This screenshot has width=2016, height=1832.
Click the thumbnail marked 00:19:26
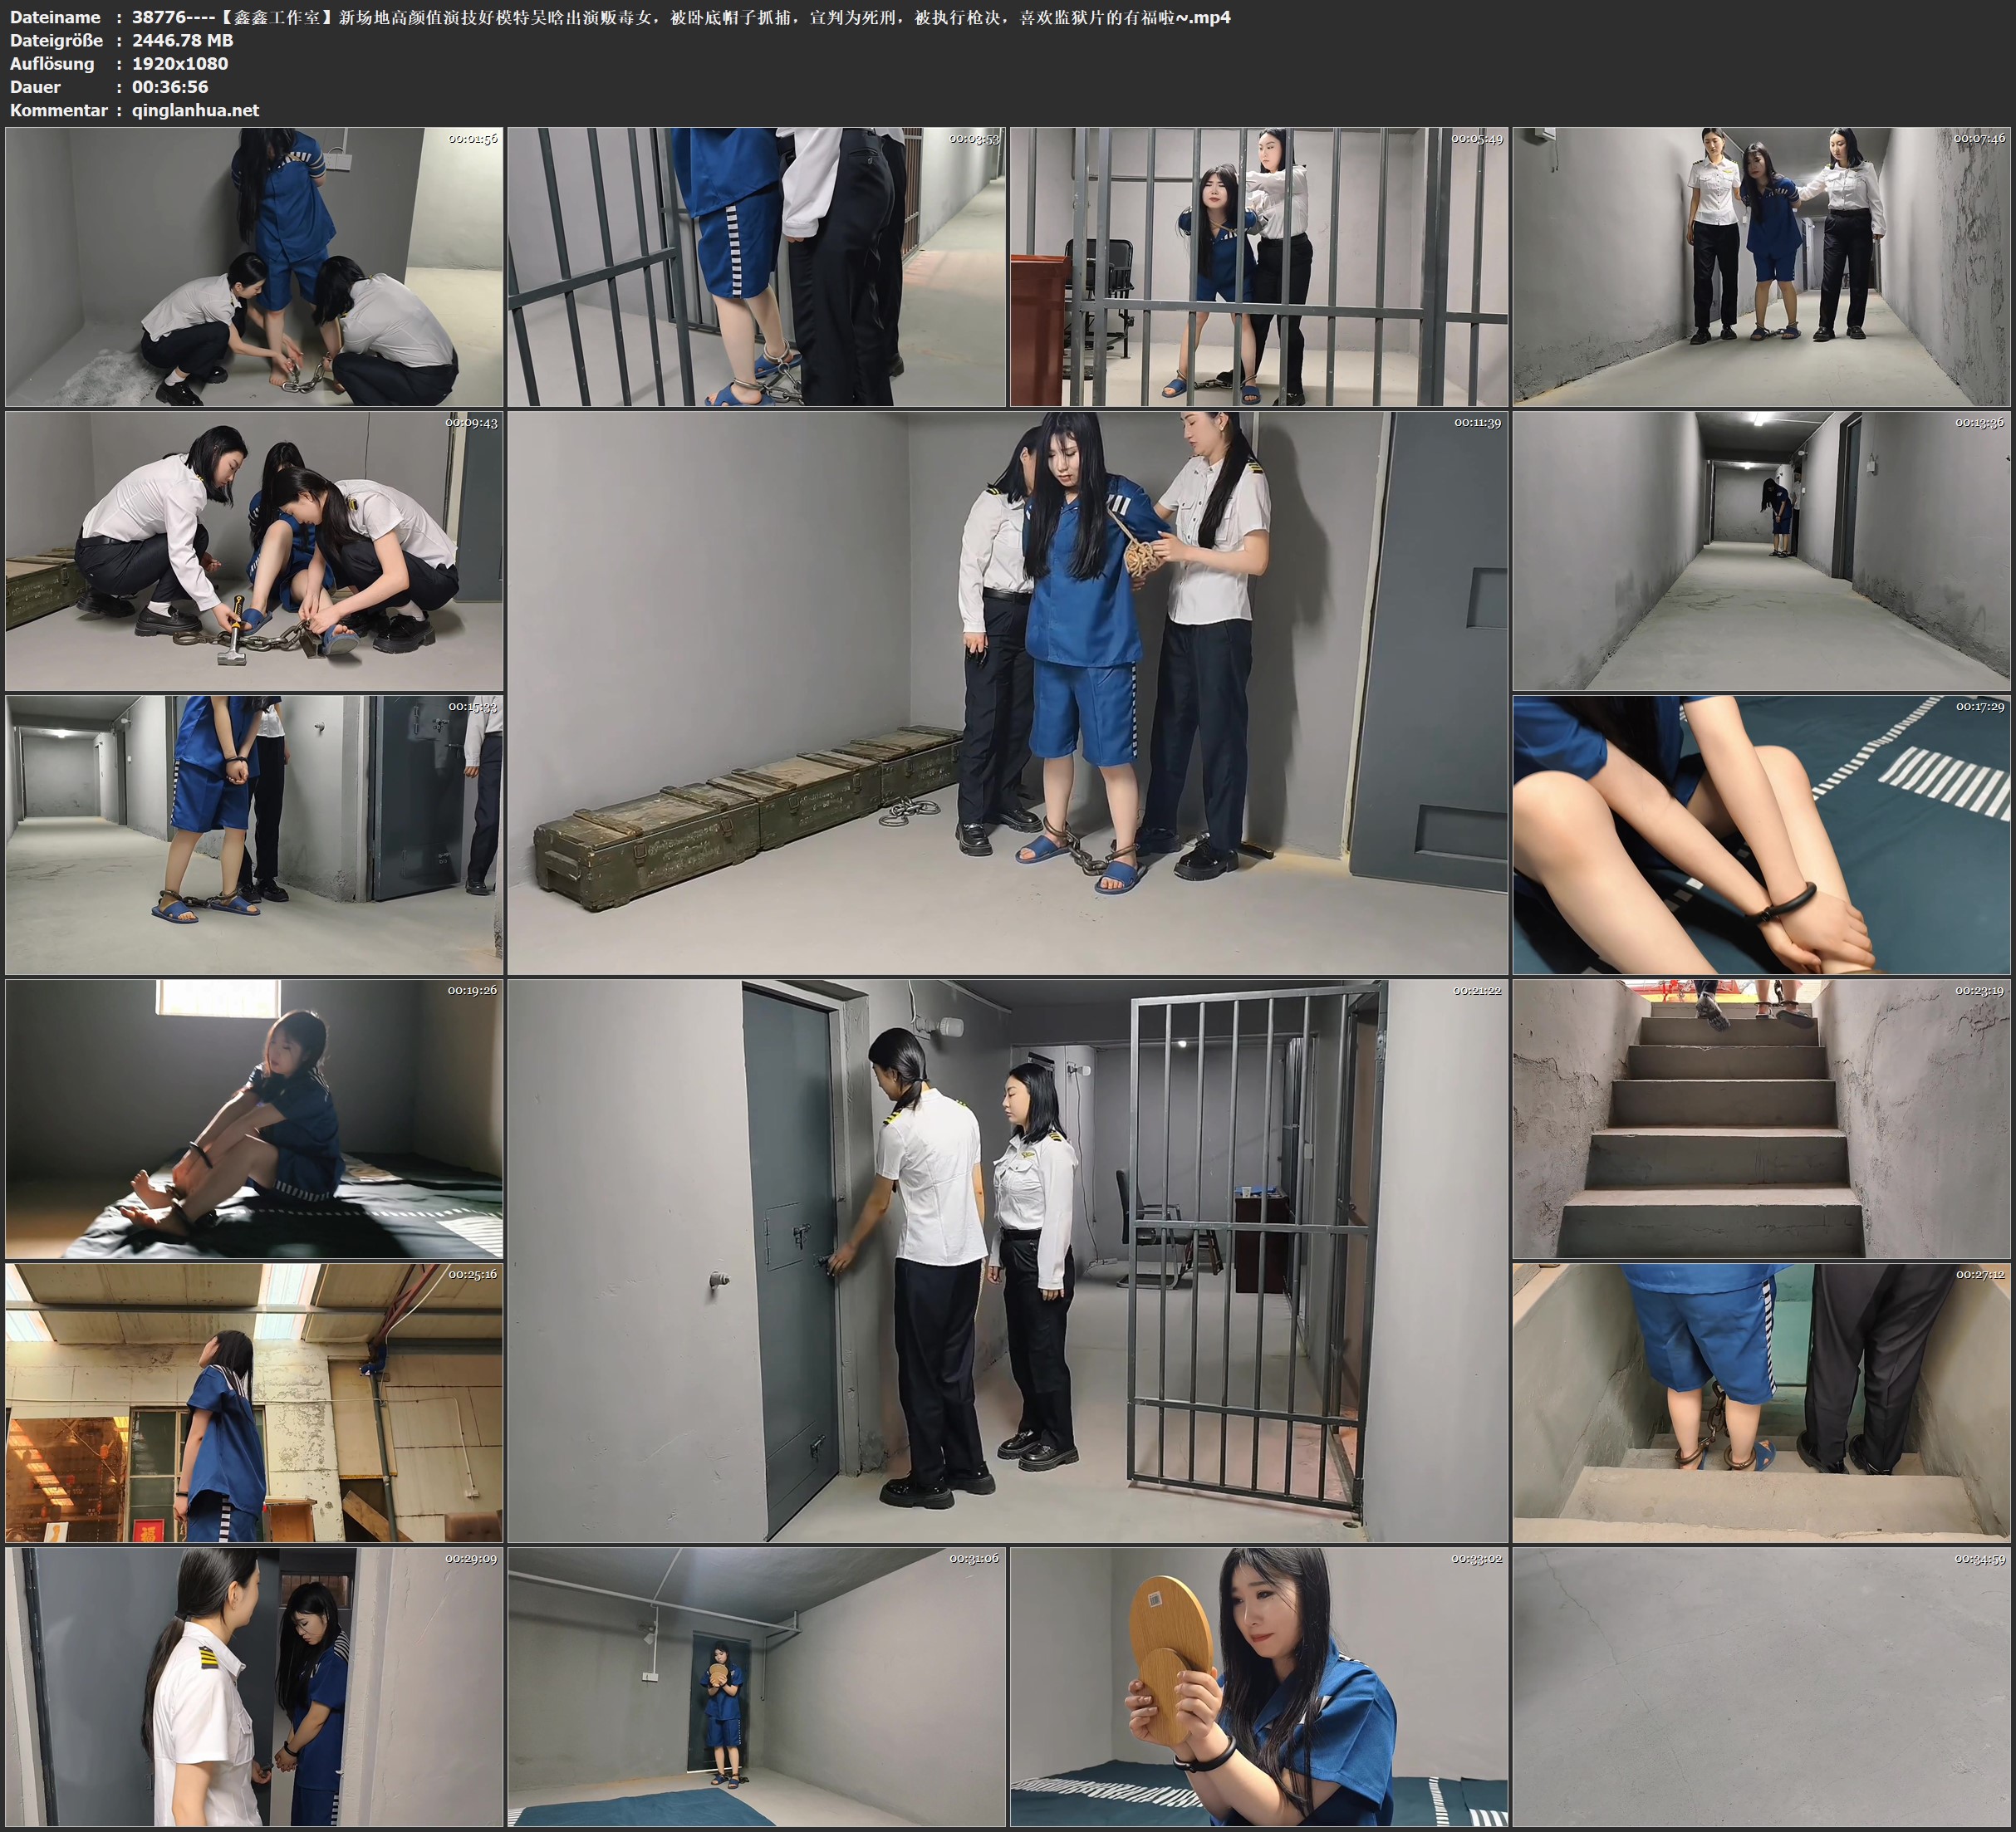(x=254, y=1118)
